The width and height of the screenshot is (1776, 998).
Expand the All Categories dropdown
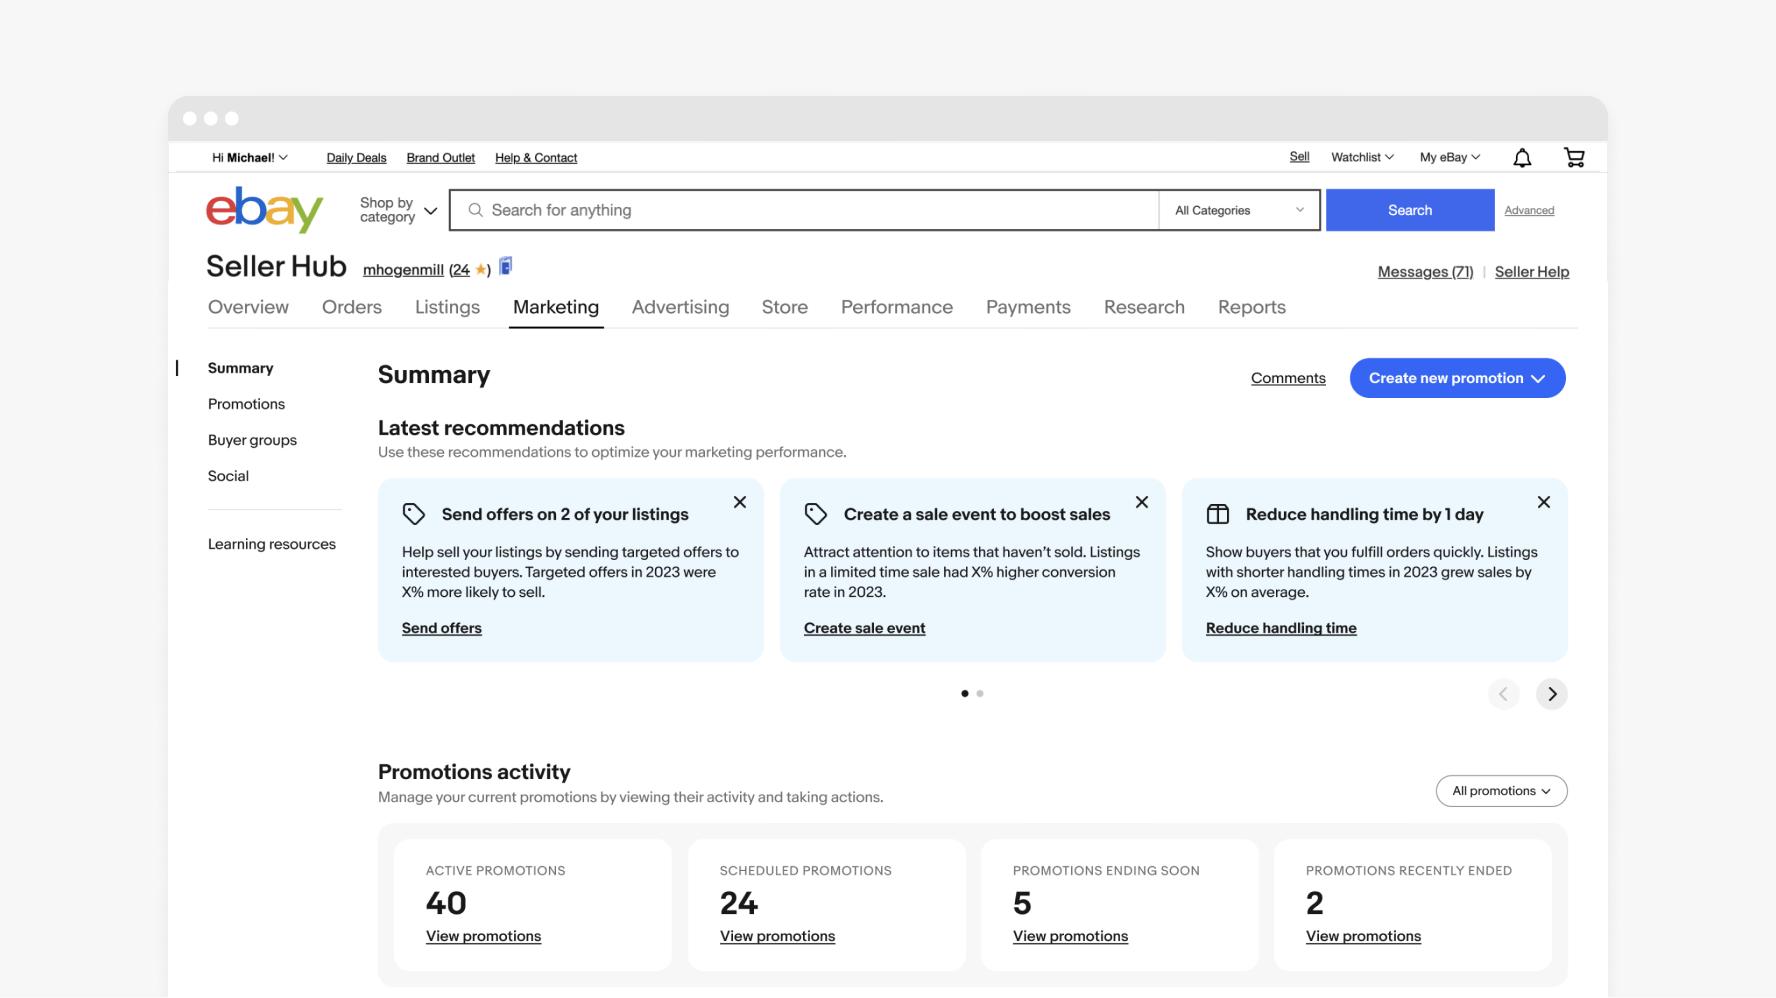(1239, 210)
